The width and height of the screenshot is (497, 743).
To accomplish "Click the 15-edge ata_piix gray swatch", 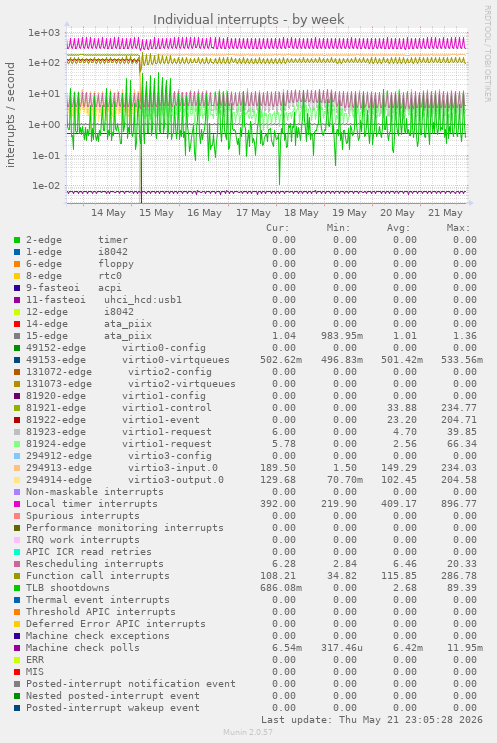I will [x=17, y=336].
